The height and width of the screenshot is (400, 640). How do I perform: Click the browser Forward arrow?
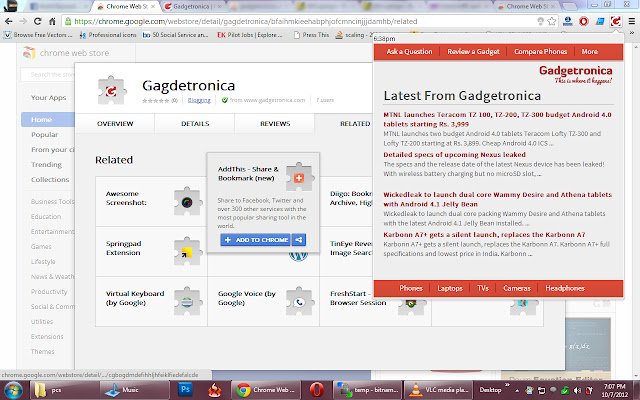pyautogui.click(x=23, y=21)
